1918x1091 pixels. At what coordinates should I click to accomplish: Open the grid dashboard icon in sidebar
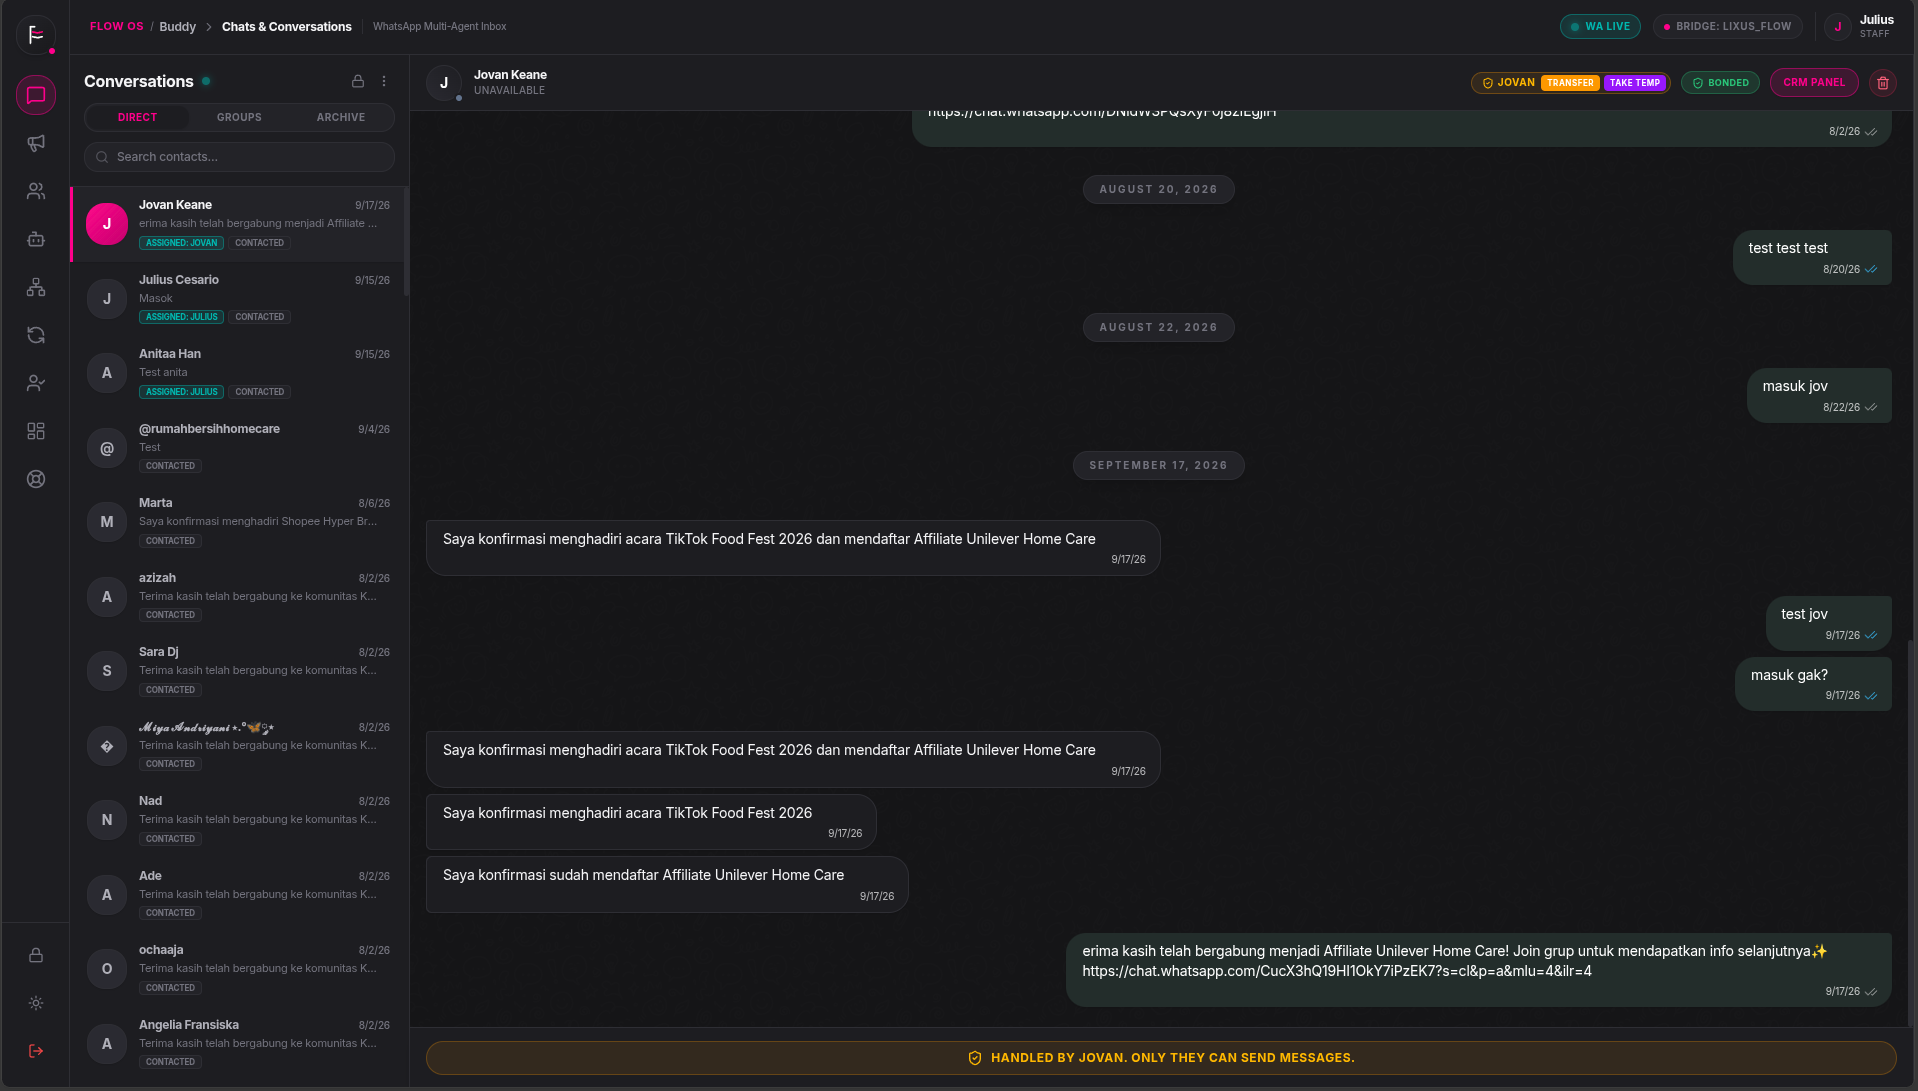pyautogui.click(x=36, y=431)
